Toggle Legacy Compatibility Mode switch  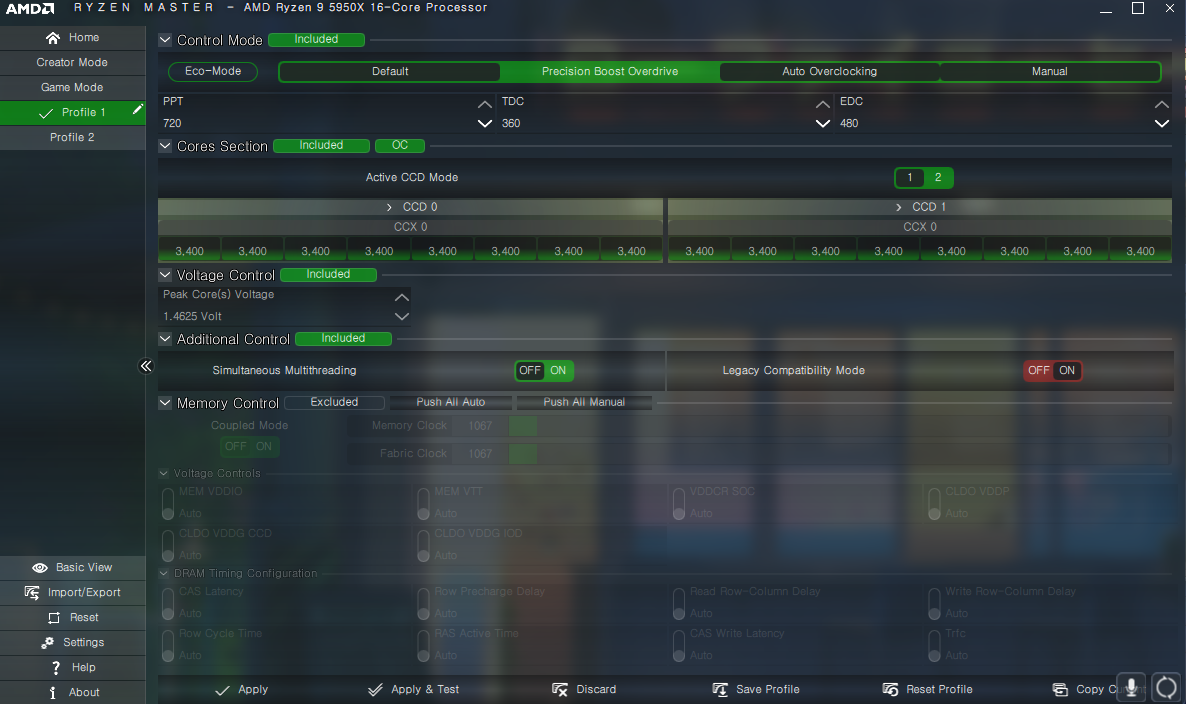pos(1053,371)
